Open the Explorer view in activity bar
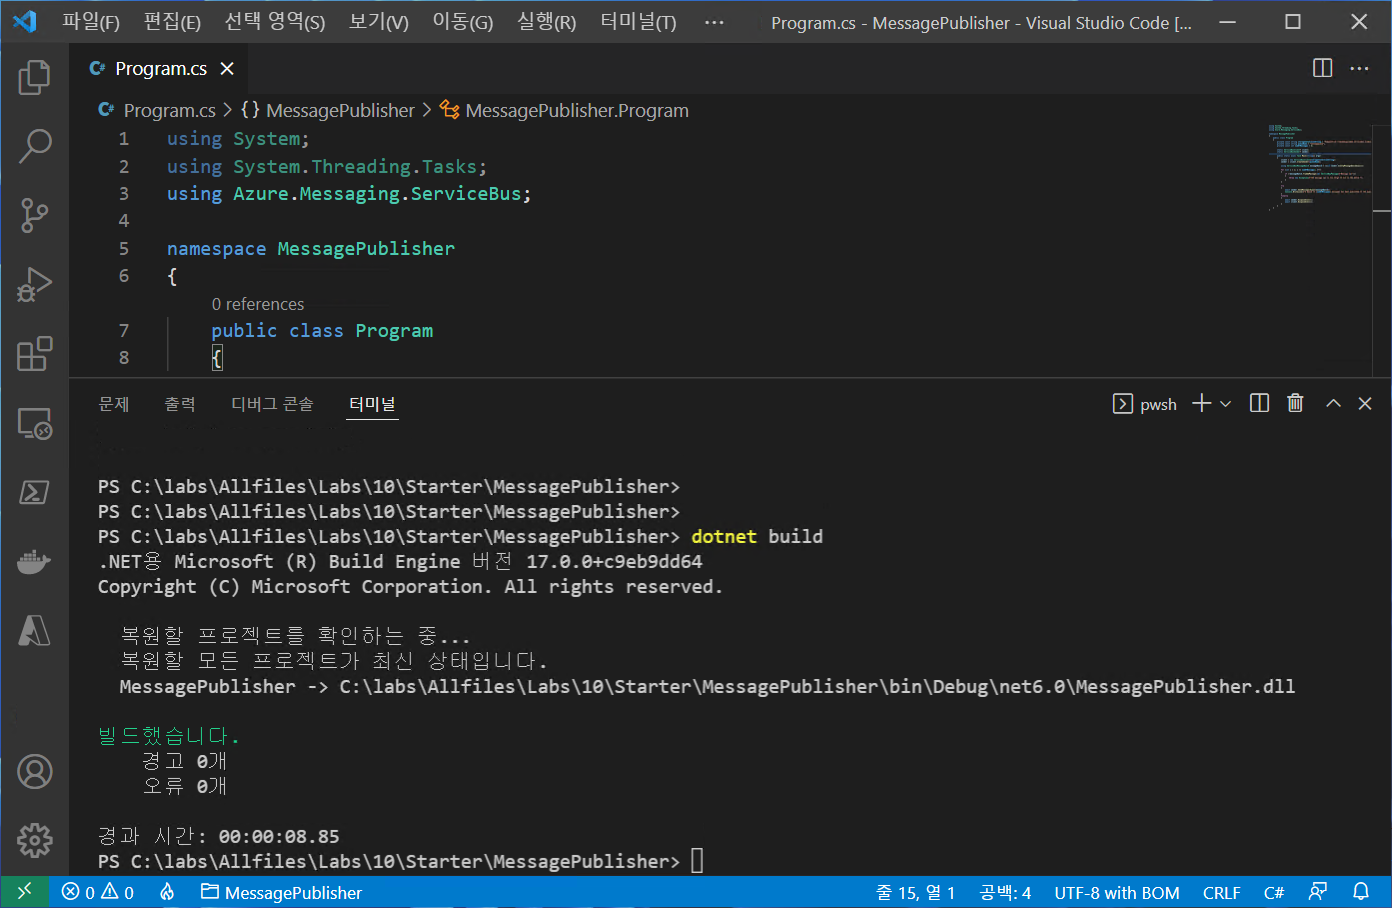Screen dimensions: 1392x908 point(34,77)
